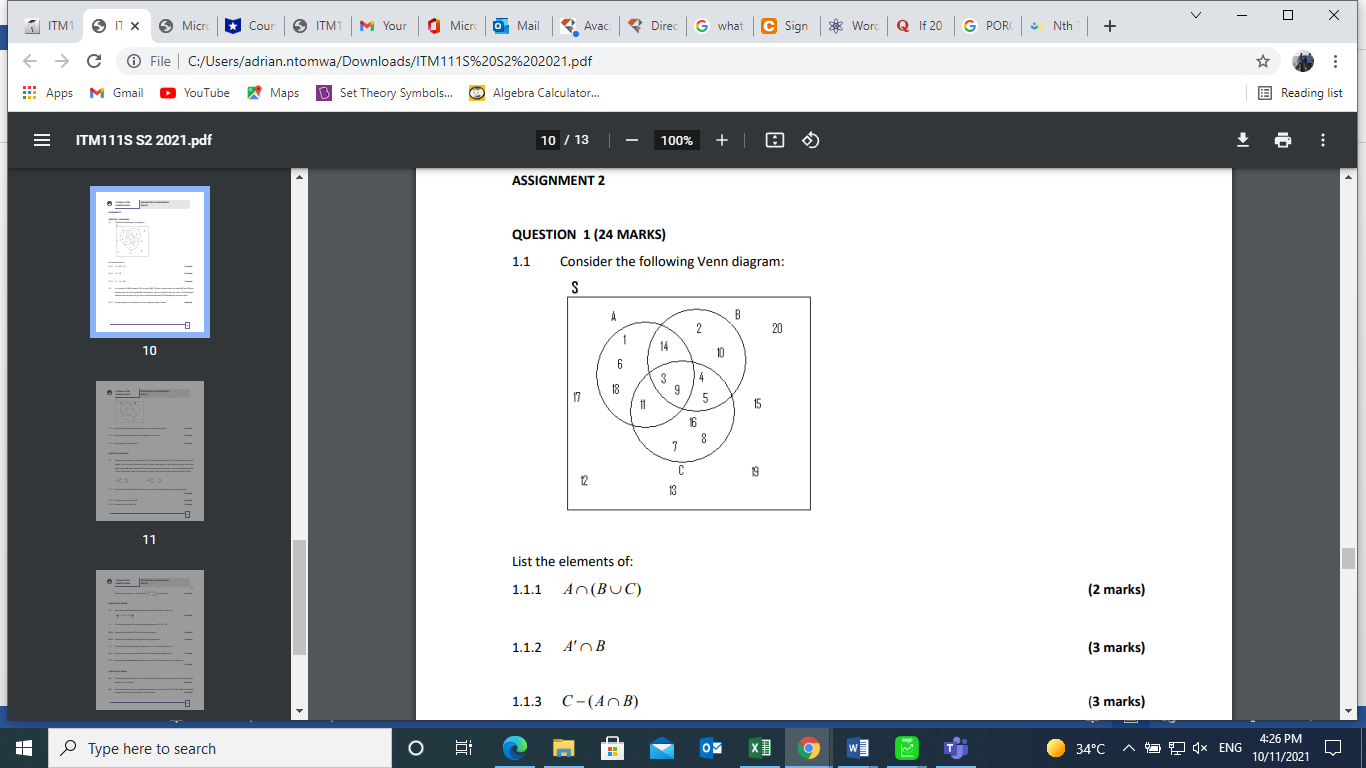Switch to the Nth tab
Image resolution: width=1366 pixels, height=768 pixels.
[x=1054, y=26]
